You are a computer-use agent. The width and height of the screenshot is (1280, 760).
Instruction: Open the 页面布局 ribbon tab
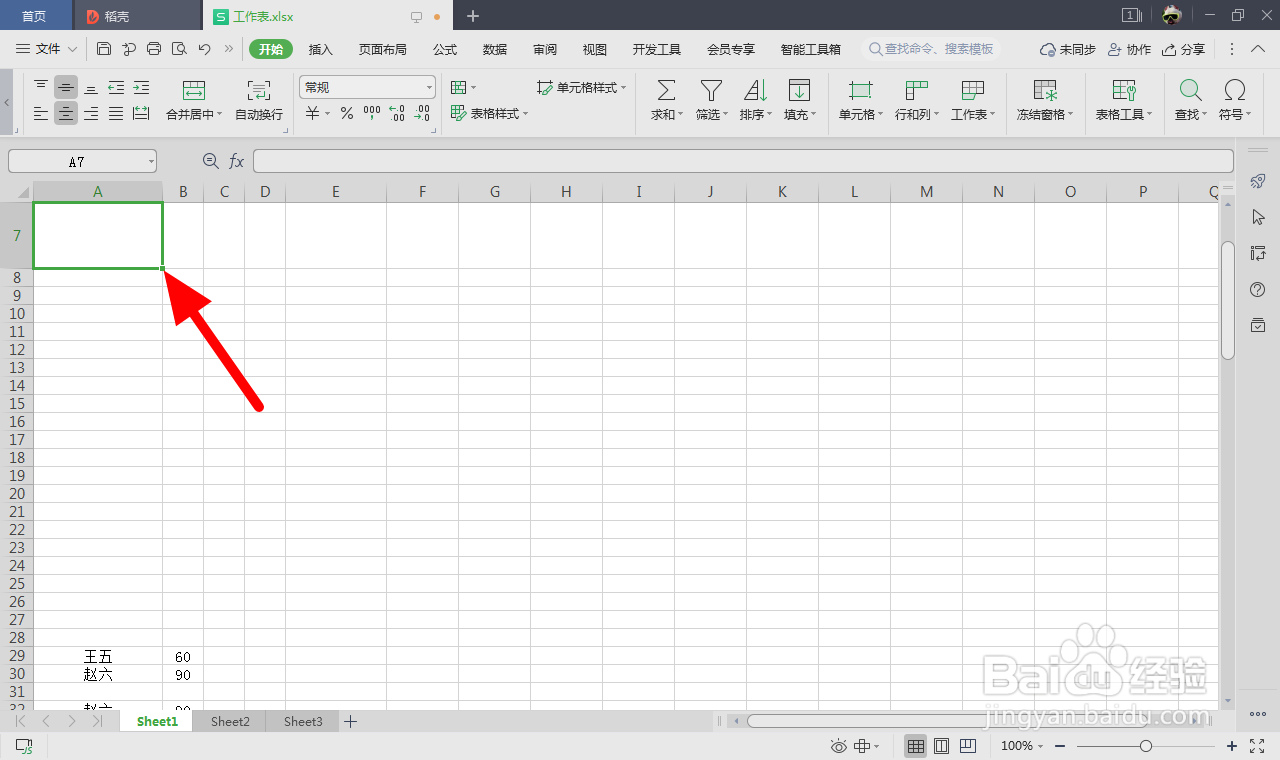coord(383,49)
